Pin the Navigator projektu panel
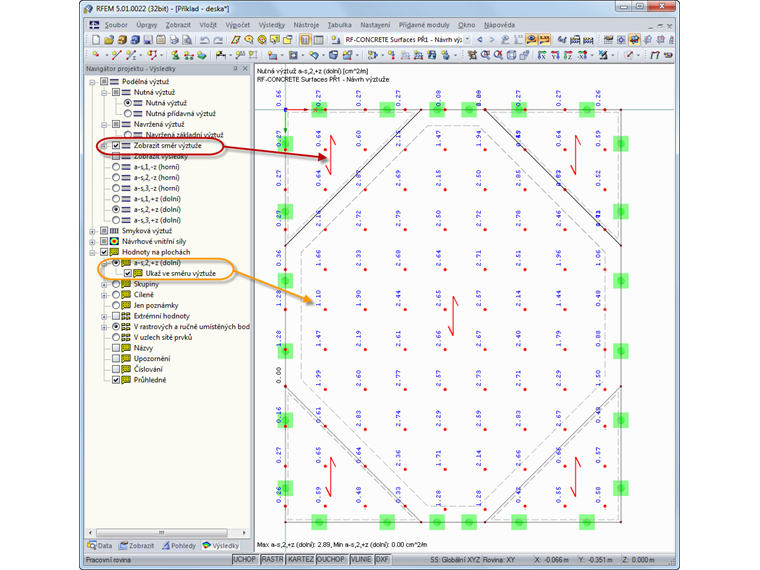Image resolution: width=760 pixels, height=570 pixels. click(235, 68)
